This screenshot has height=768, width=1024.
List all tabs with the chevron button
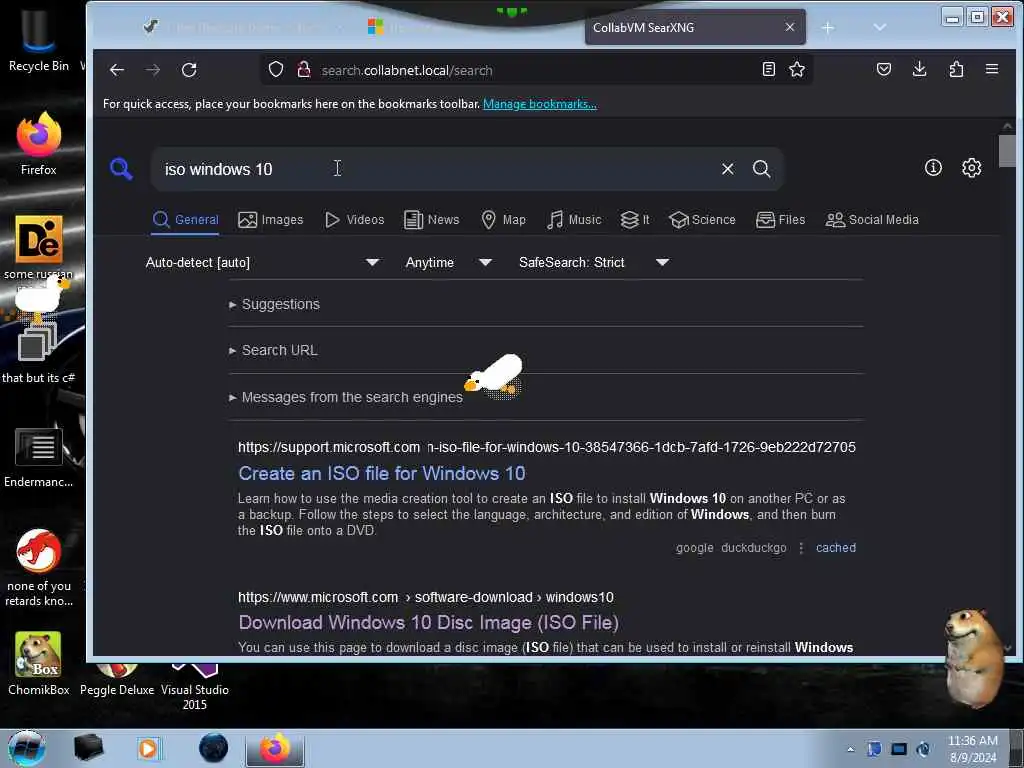(880, 27)
